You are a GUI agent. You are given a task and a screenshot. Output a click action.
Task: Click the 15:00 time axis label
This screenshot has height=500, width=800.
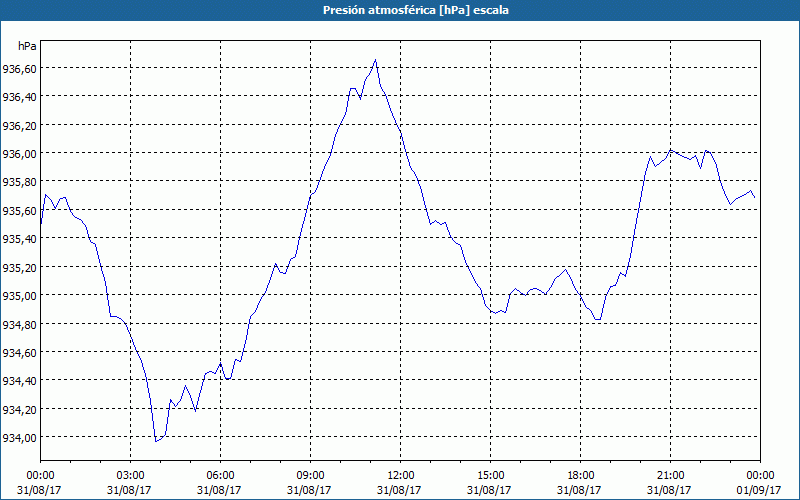(x=490, y=476)
